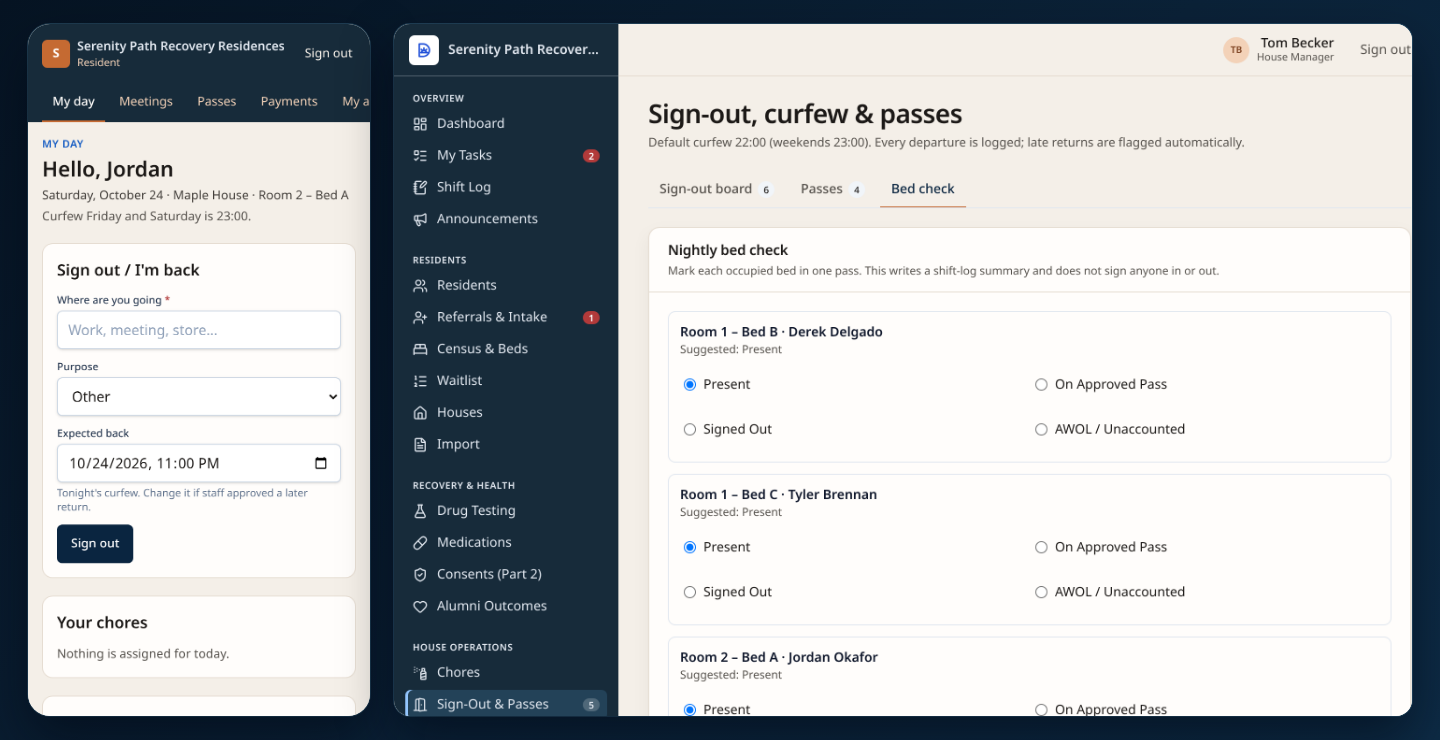Screen dimensions: 1440x740
Task: Switch to the Sign-out board tab
Action: pyautogui.click(x=715, y=189)
